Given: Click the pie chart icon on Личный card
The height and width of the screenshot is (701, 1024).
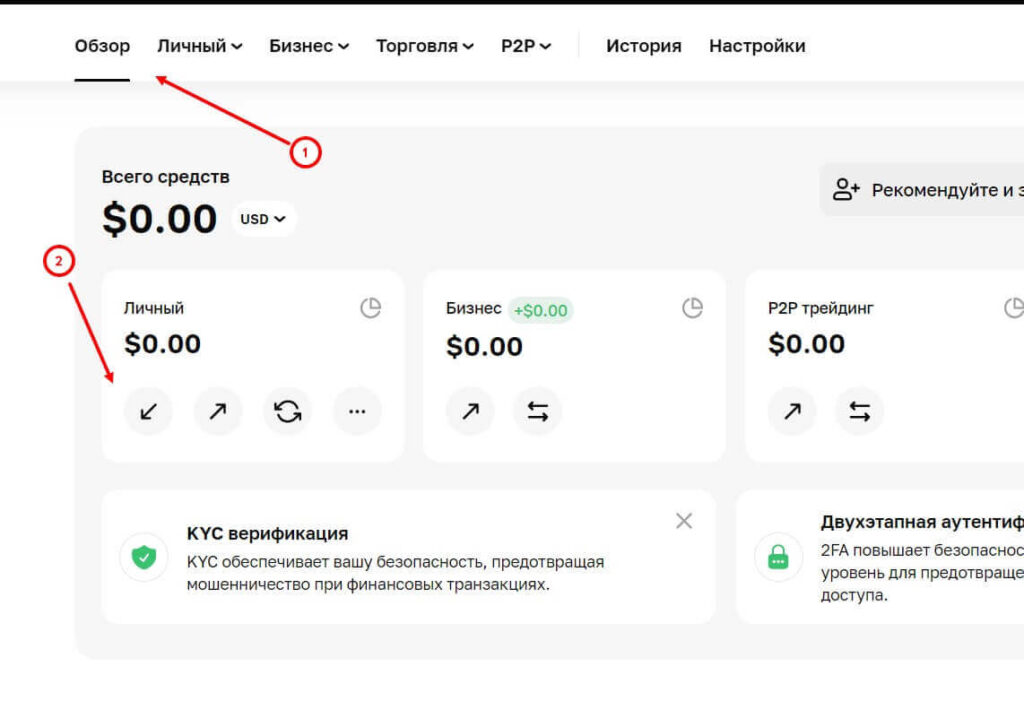Looking at the screenshot, I should 371,308.
